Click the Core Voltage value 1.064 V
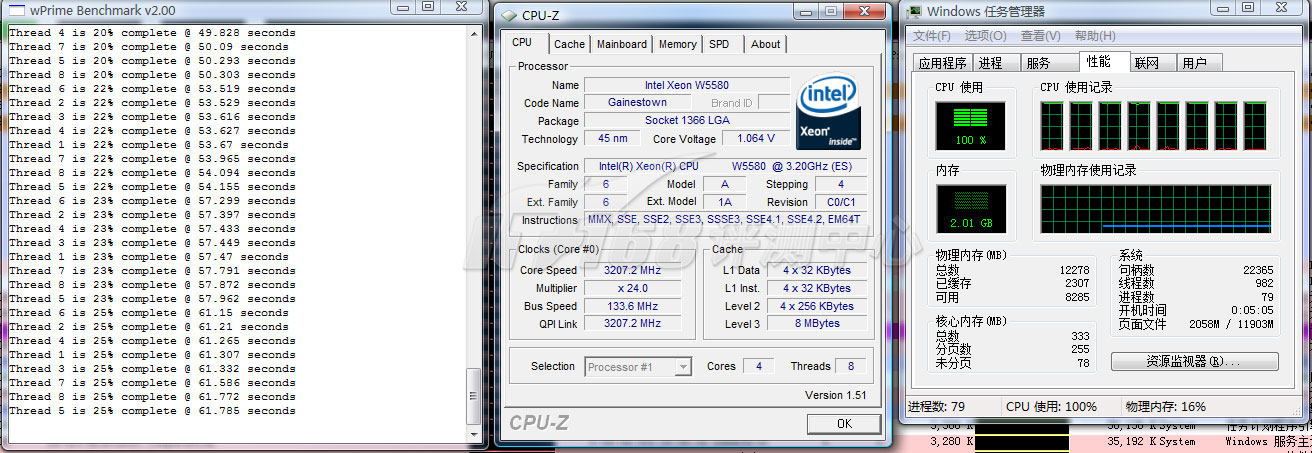Screen dimensions: 1312x453 click(x=755, y=139)
